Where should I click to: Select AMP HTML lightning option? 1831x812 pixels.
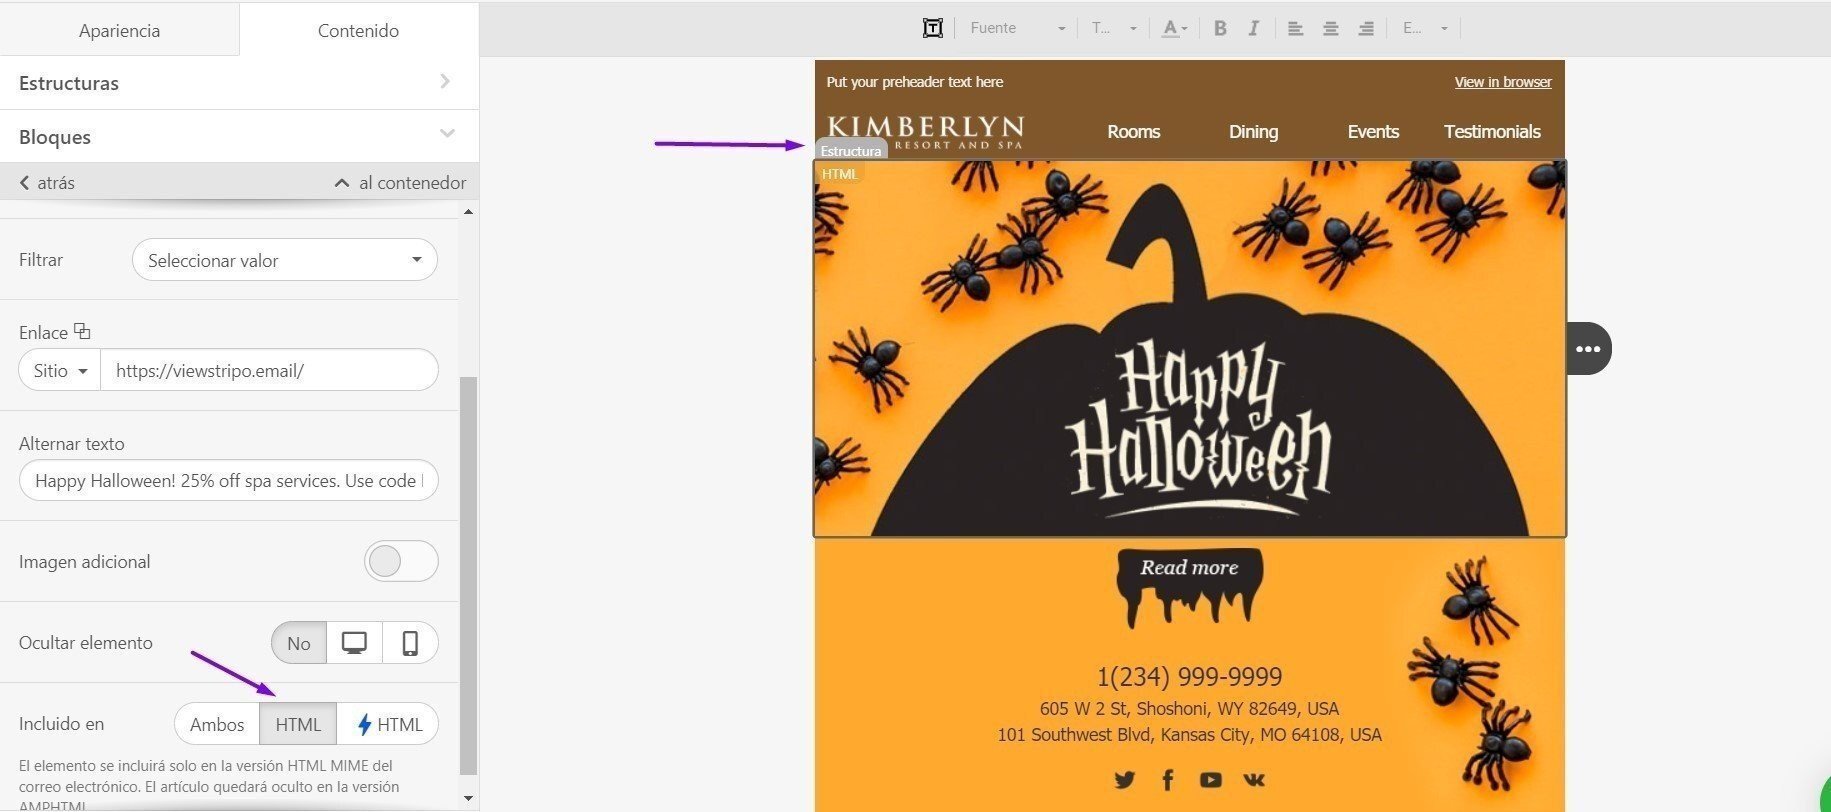[388, 724]
